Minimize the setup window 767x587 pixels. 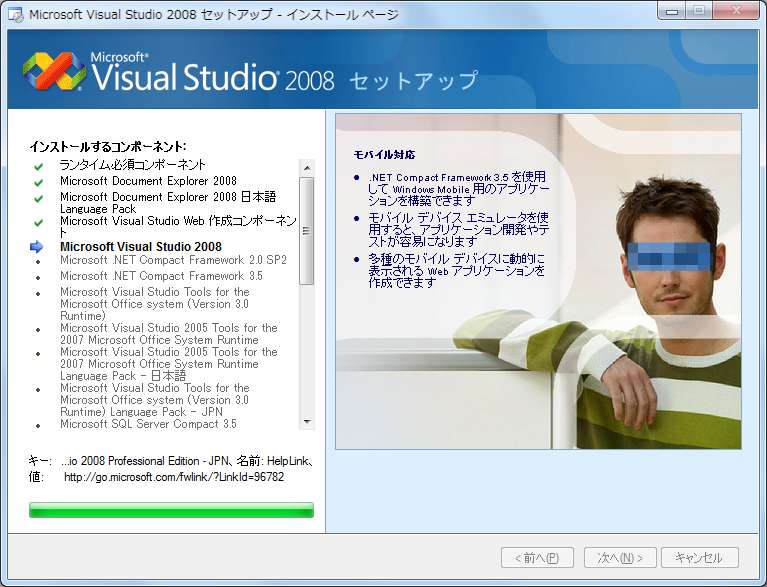click(672, 11)
